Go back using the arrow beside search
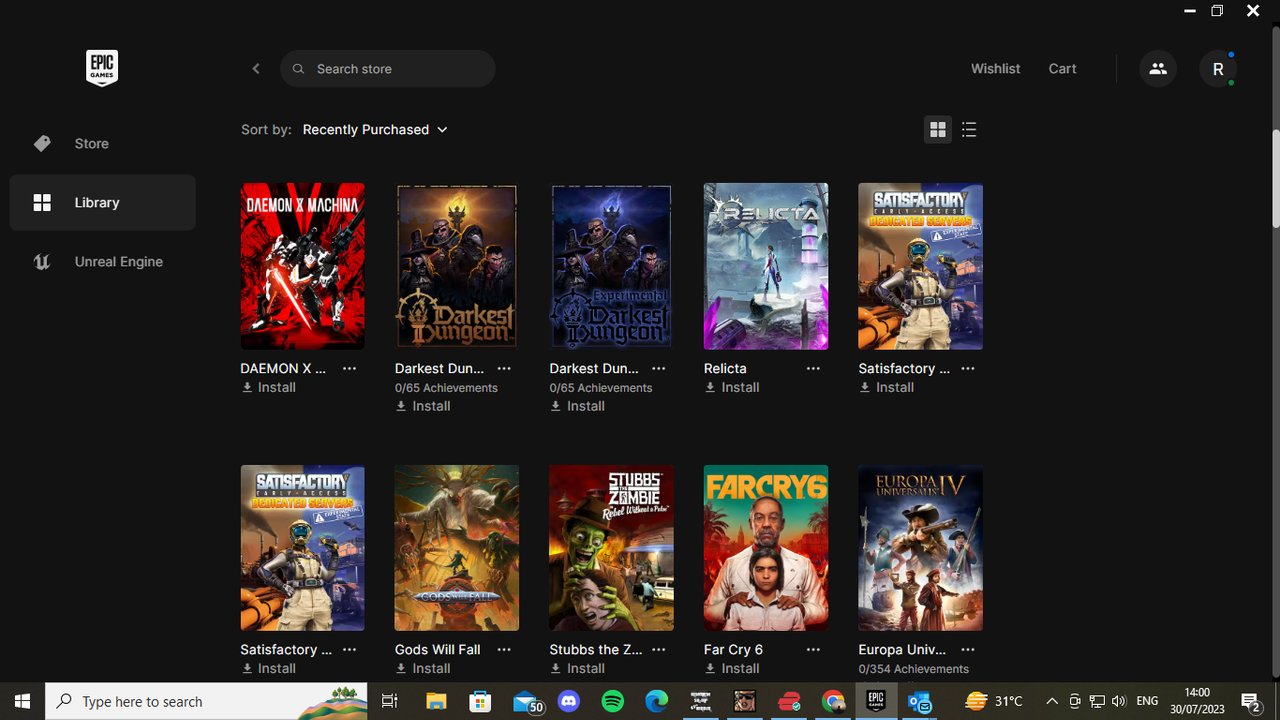 coord(256,69)
